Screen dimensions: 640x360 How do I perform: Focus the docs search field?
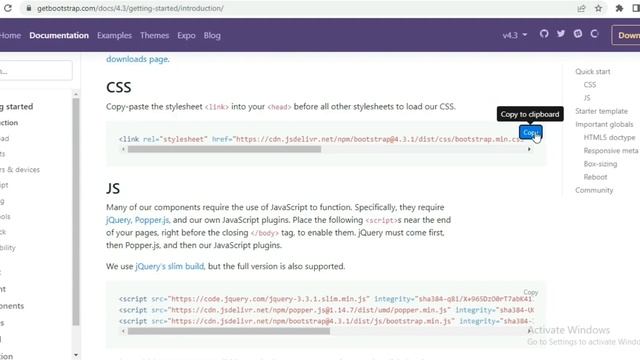pyautogui.click(x=36, y=71)
